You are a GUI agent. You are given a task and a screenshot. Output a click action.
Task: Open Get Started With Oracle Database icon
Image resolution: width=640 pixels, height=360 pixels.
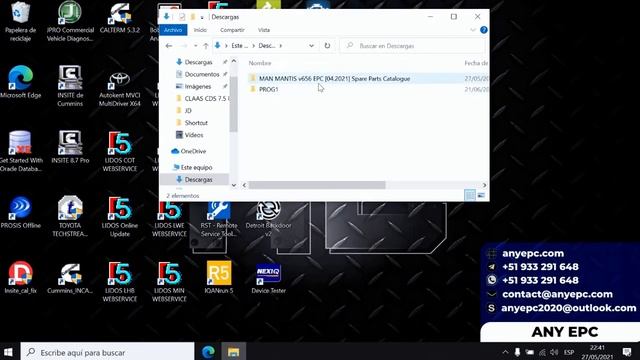(x=20, y=151)
